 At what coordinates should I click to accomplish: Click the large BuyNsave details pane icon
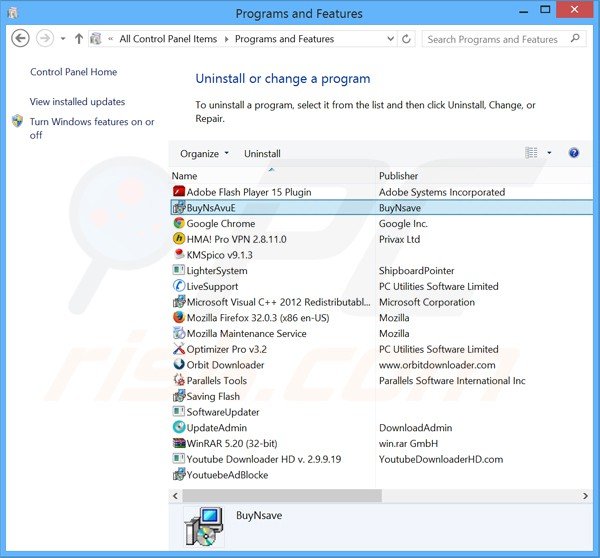(204, 526)
